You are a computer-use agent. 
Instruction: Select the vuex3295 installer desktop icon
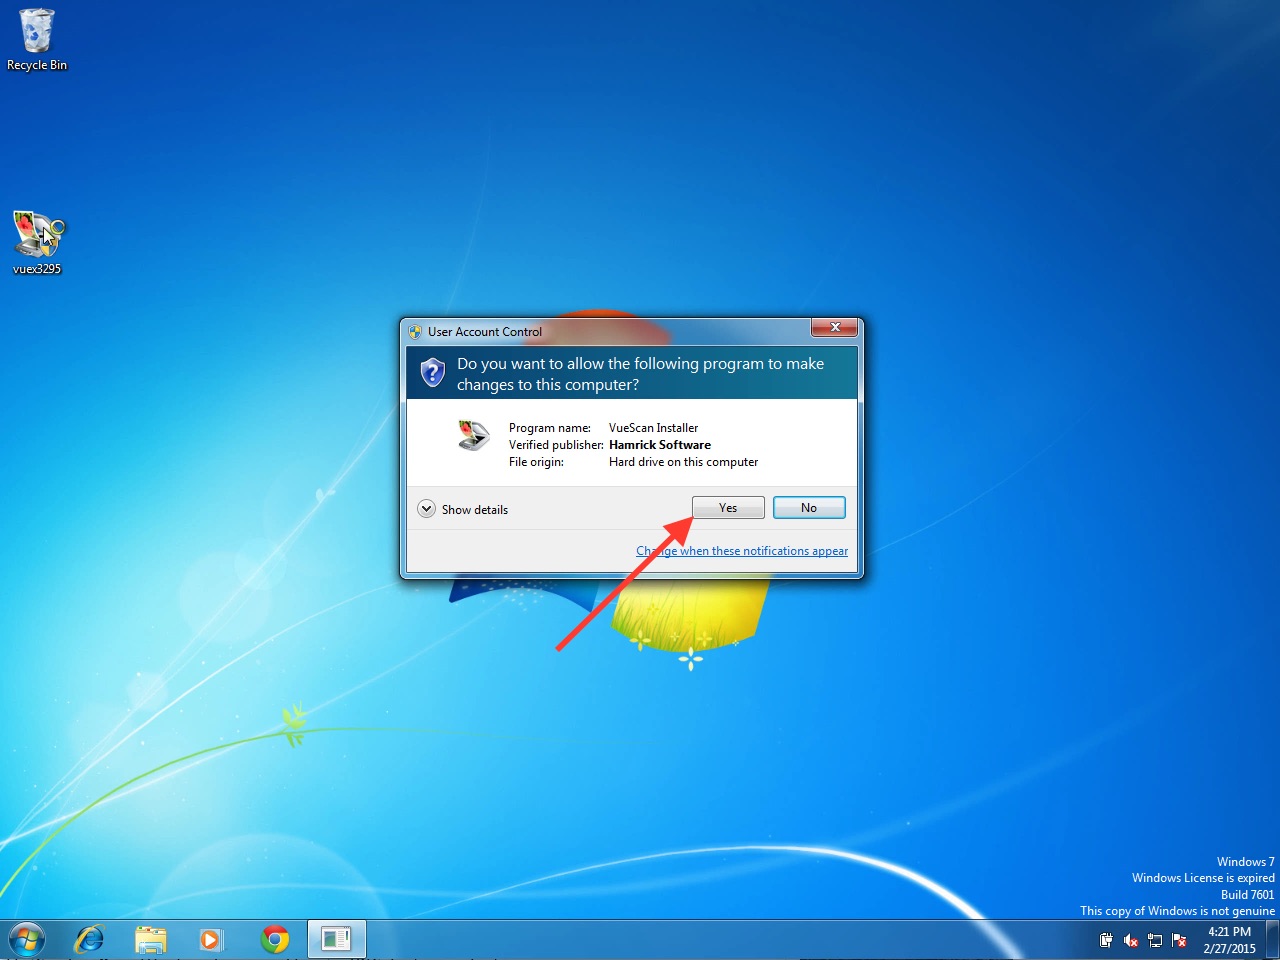pos(37,241)
